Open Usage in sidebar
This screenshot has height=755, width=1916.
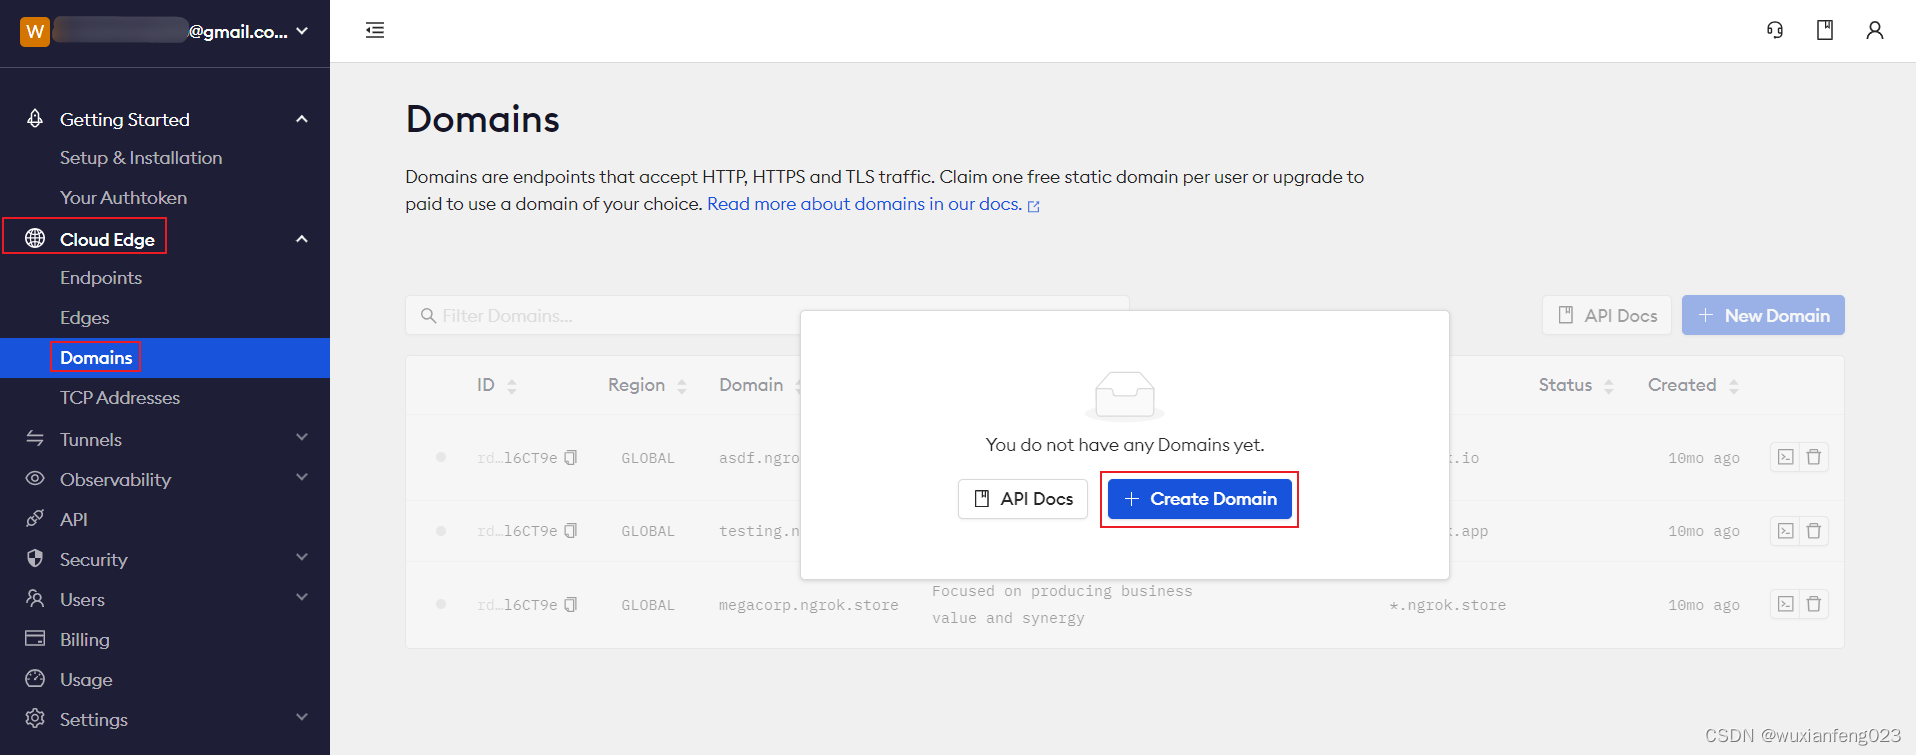(86, 679)
